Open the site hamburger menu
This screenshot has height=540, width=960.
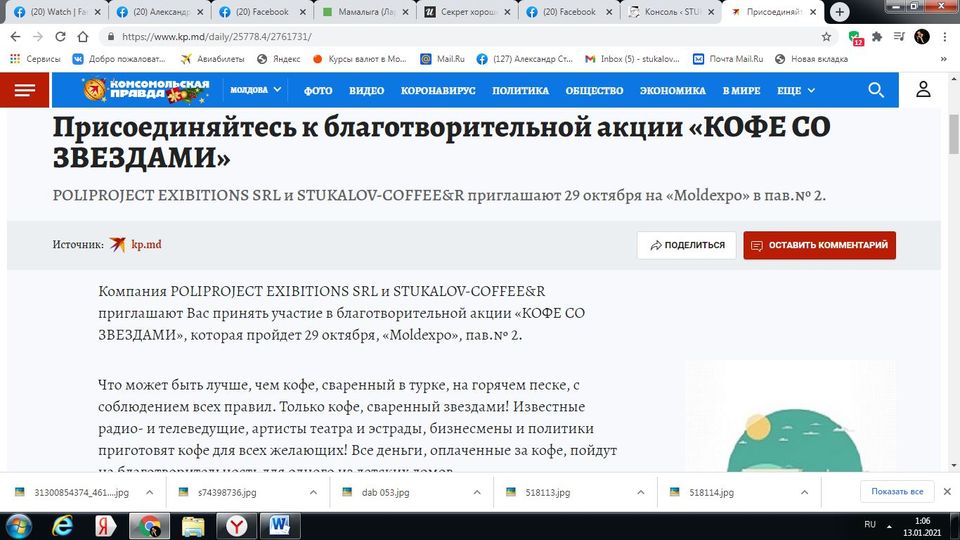[x=24, y=90]
